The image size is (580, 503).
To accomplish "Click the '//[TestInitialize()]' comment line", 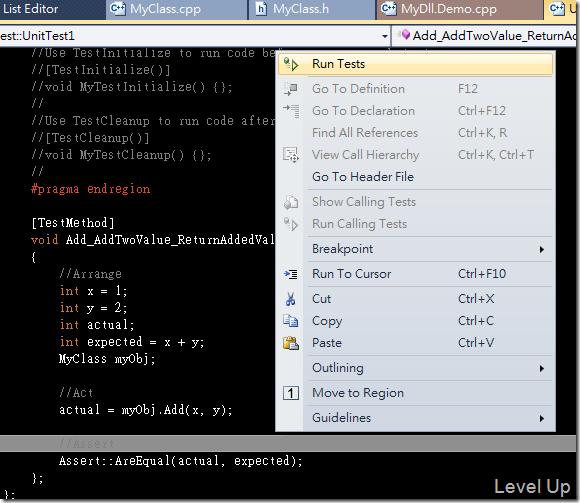I will 101,70.
